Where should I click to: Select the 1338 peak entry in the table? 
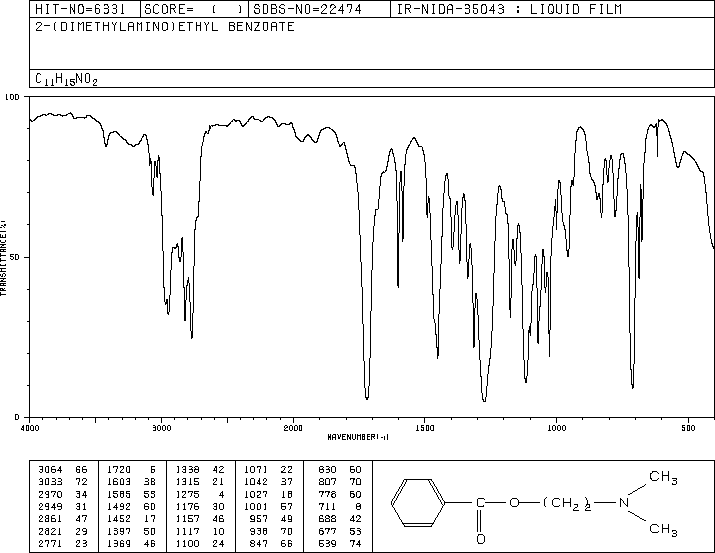point(200,470)
